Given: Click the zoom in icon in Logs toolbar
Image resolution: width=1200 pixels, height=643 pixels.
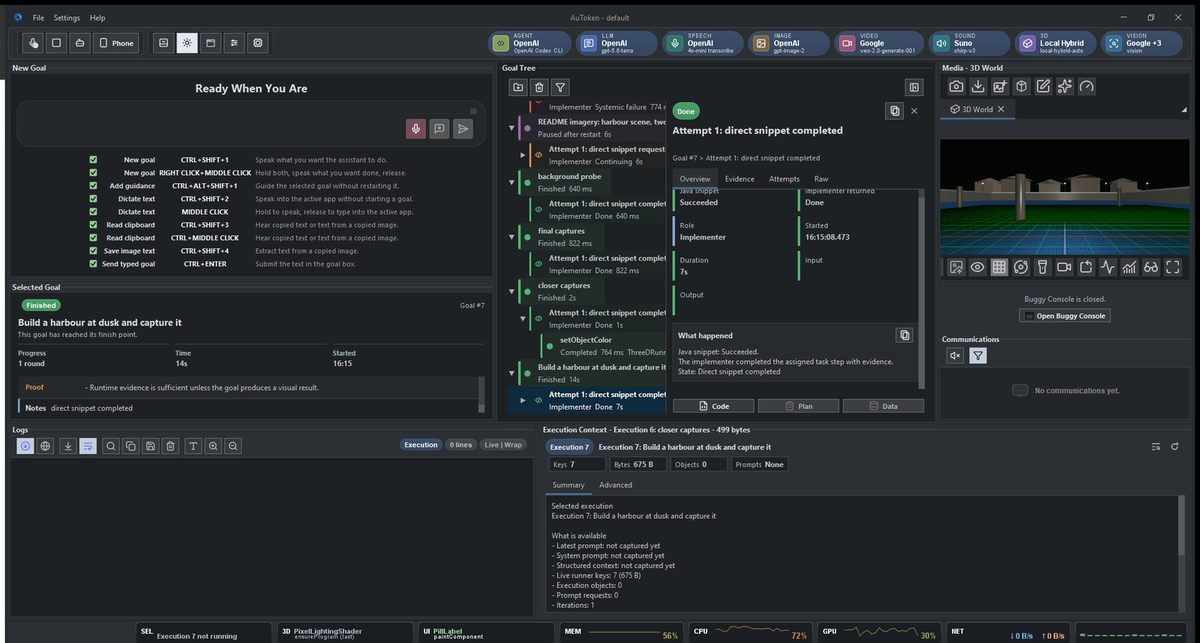Looking at the screenshot, I should pos(213,446).
